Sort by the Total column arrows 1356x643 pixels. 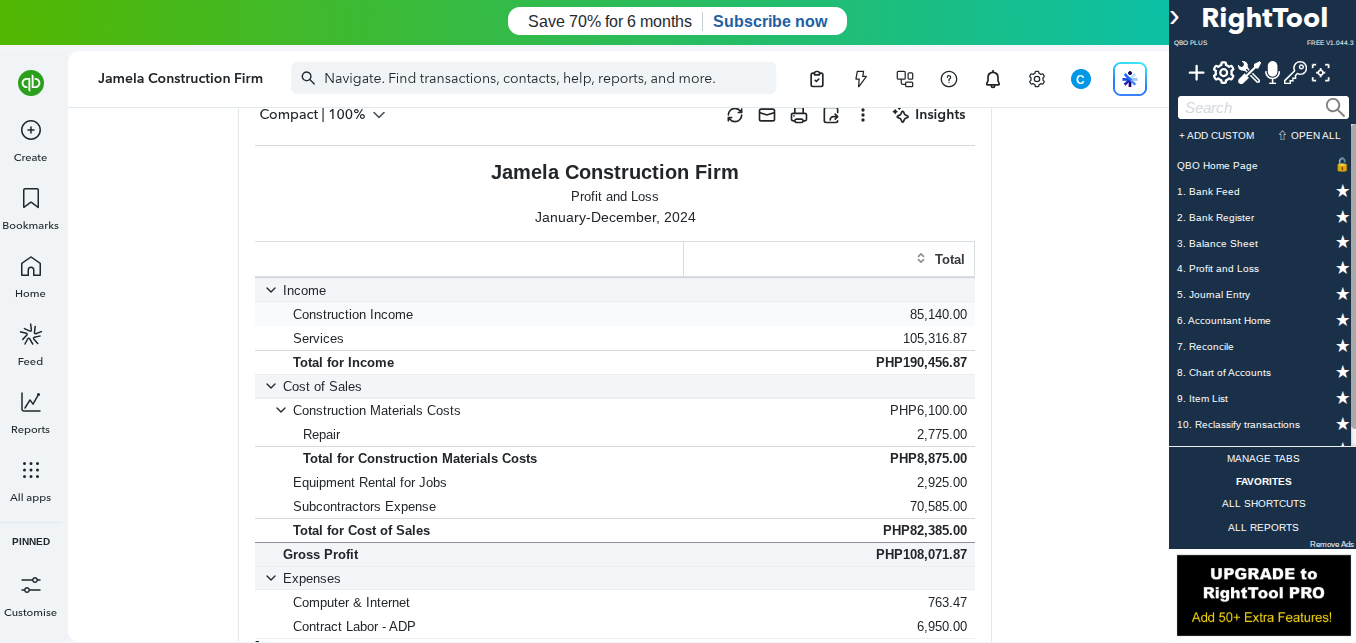click(x=921, y=259)
